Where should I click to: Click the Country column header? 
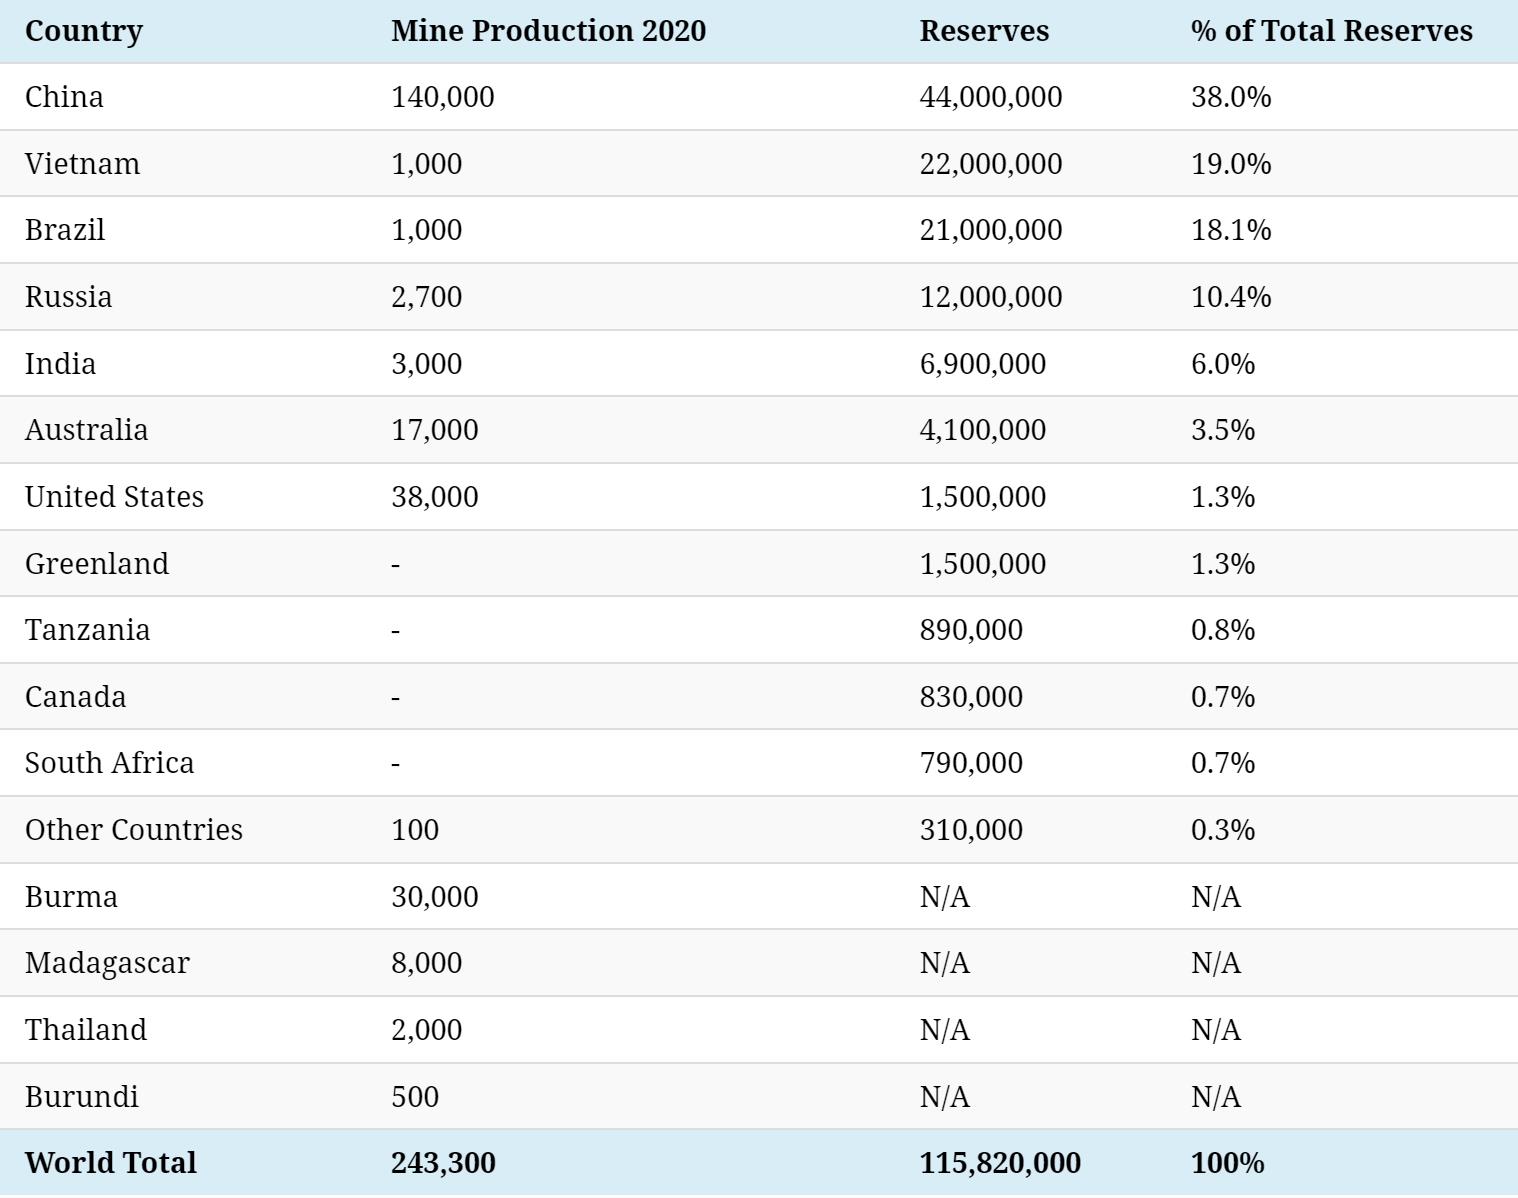pyautogui.click(x=84, y=31)
